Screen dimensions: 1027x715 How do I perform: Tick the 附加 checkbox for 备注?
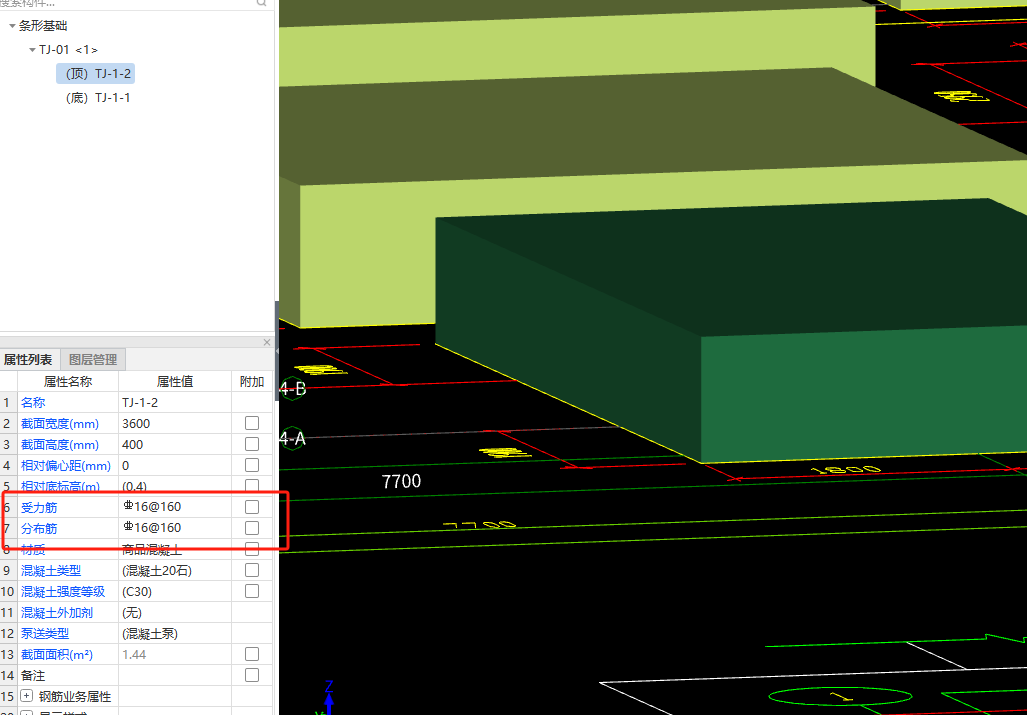252,675
